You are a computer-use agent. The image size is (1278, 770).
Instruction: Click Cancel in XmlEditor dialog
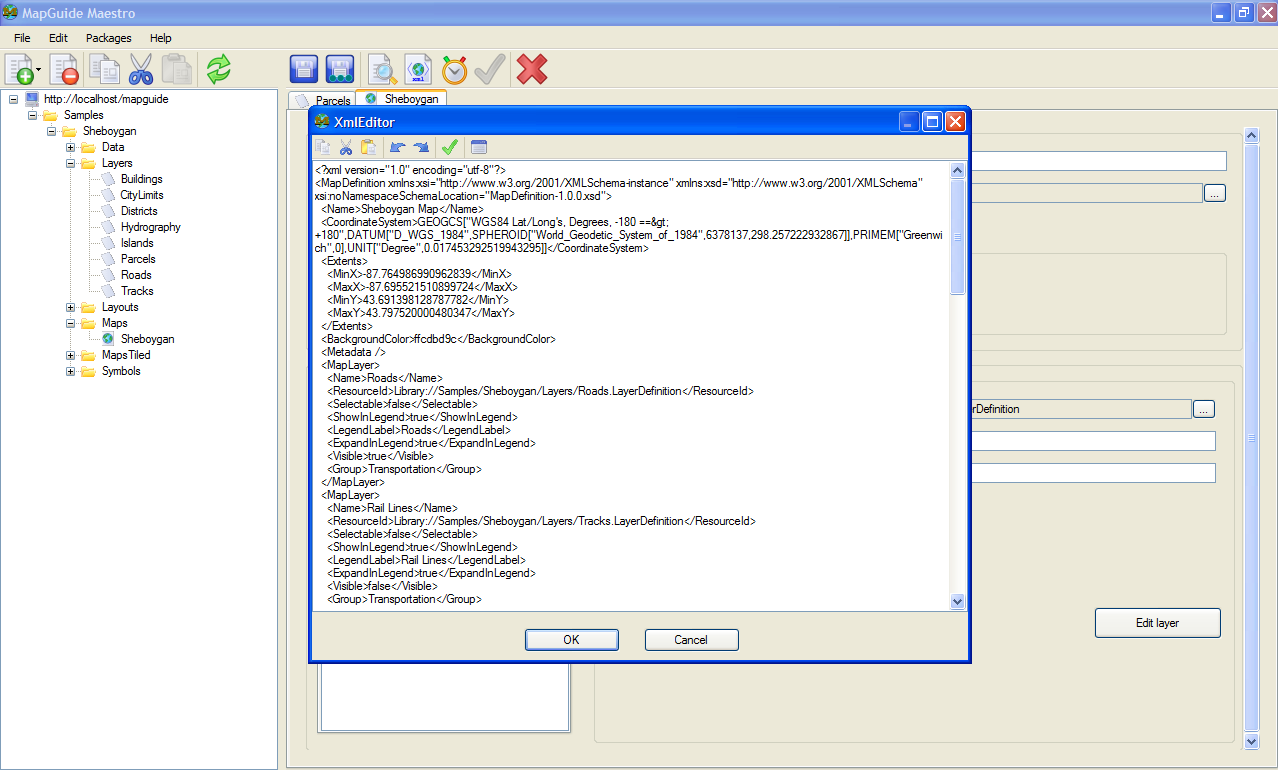pos(691,640)
